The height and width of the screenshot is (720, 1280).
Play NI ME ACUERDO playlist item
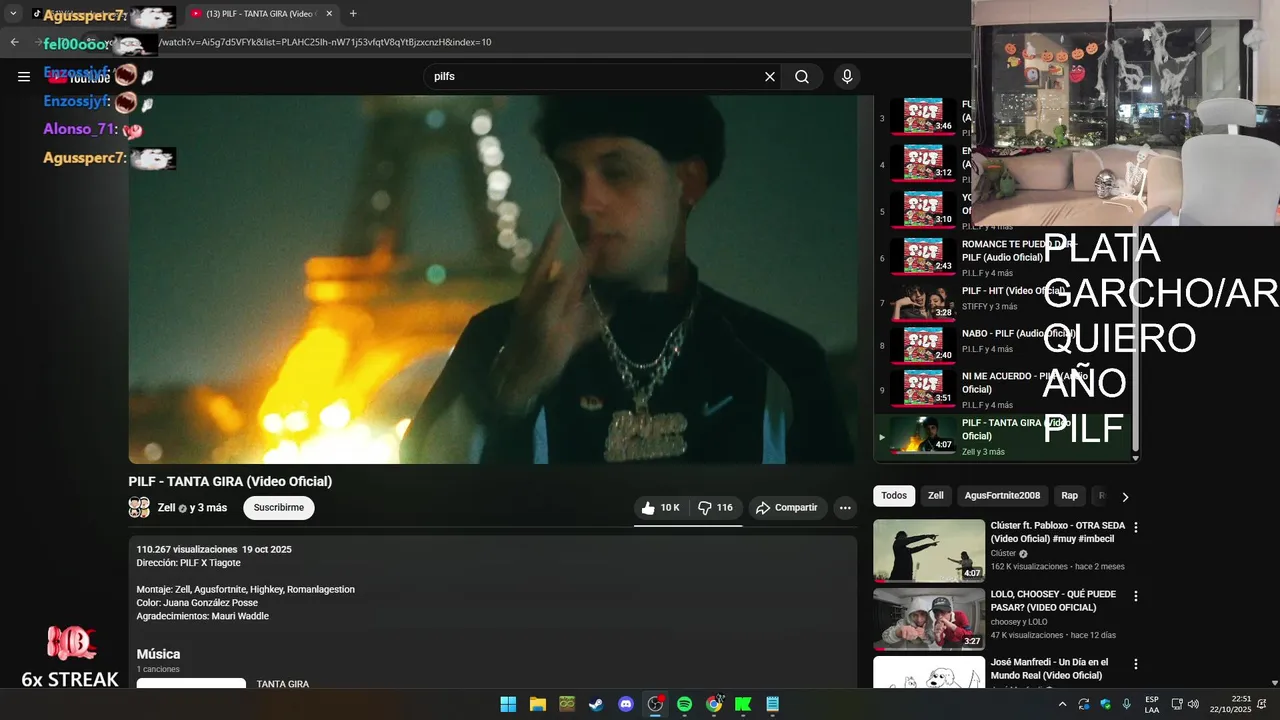1005,389
